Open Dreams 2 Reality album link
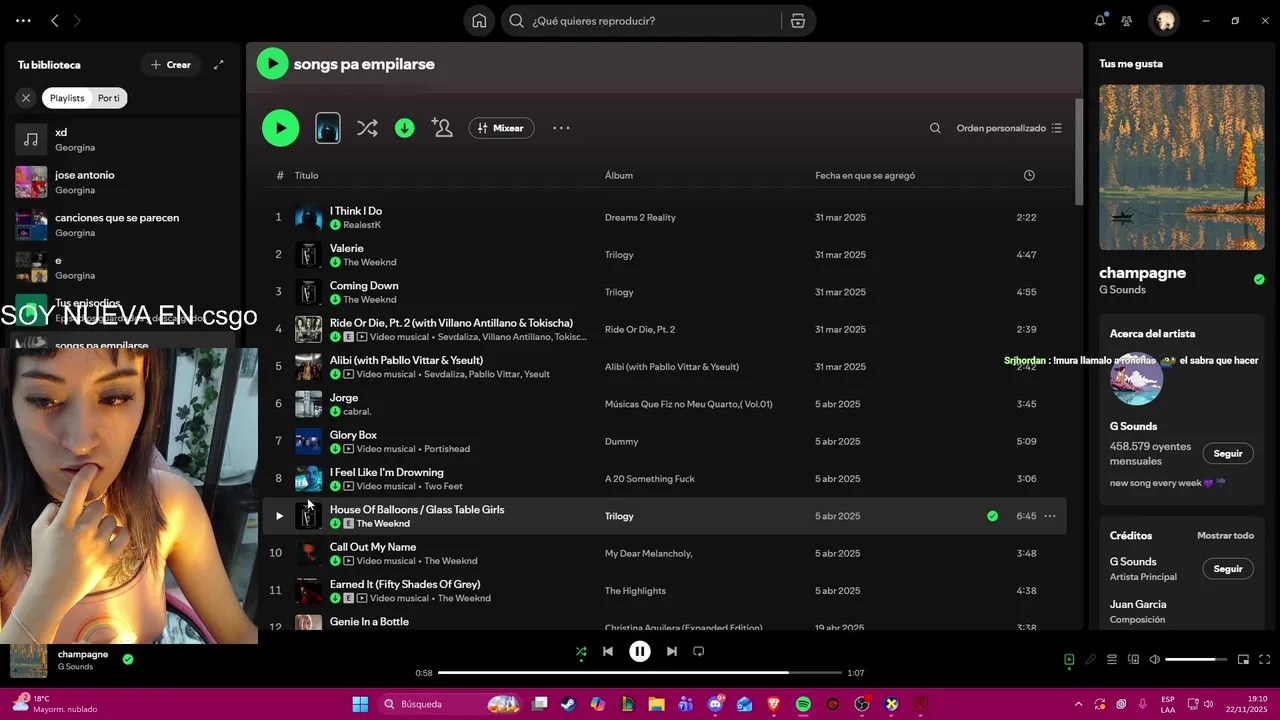The image size is (1280, 720). point(640,218)
